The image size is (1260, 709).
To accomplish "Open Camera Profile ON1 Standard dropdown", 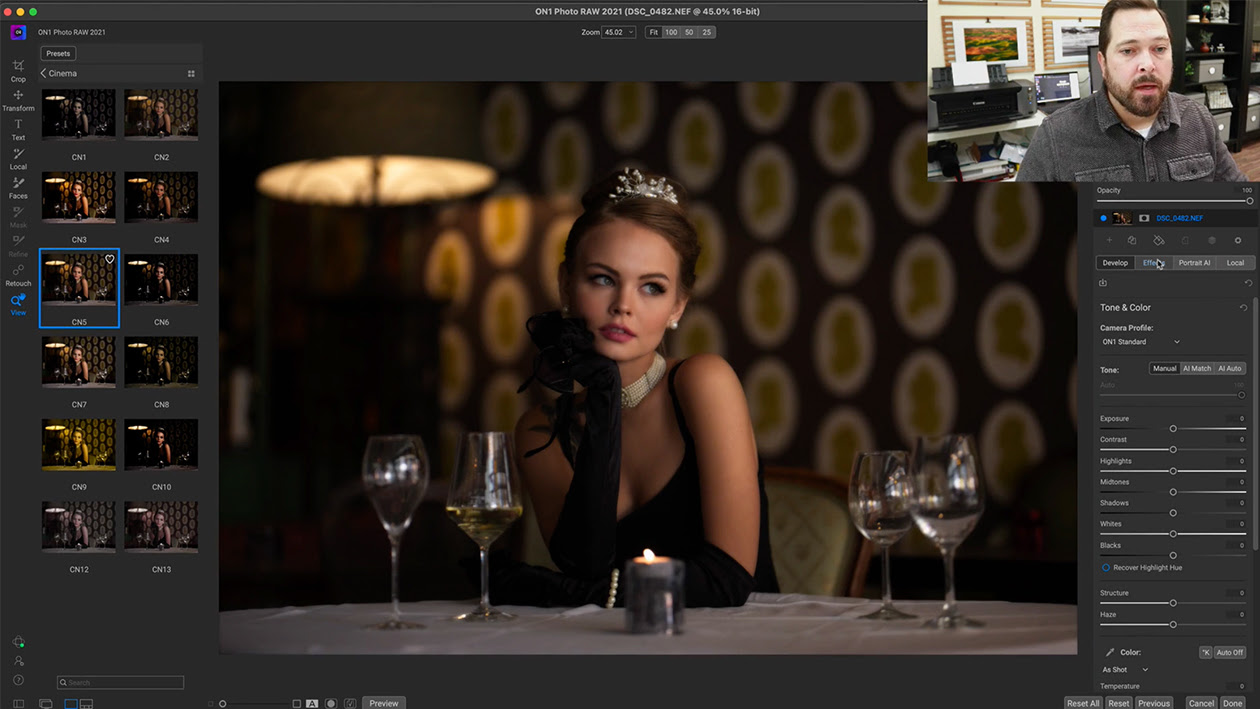I will pyautogui.click(x=1141, y=342).
